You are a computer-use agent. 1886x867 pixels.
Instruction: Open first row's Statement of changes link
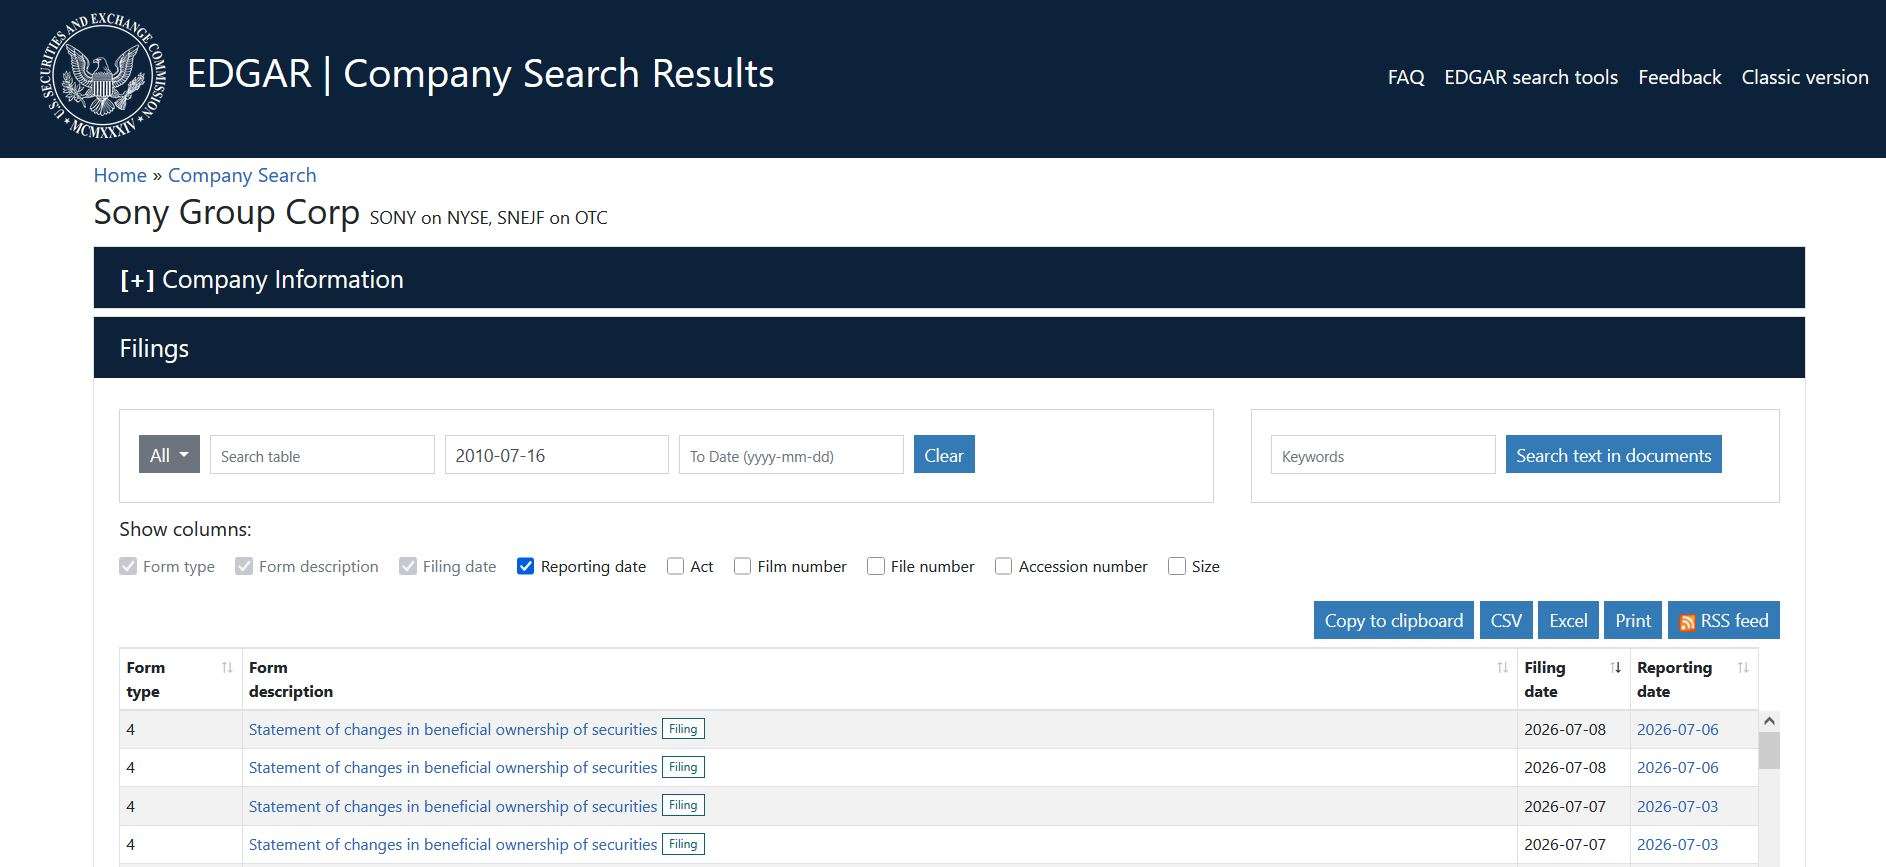[453, 730]
